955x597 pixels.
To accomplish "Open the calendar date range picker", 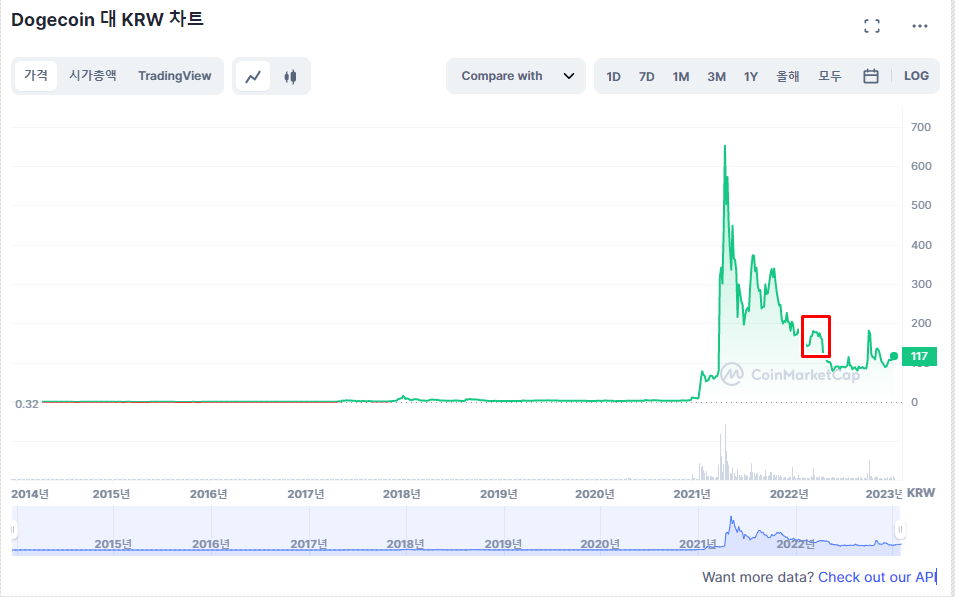I will (x=871, y=76).
